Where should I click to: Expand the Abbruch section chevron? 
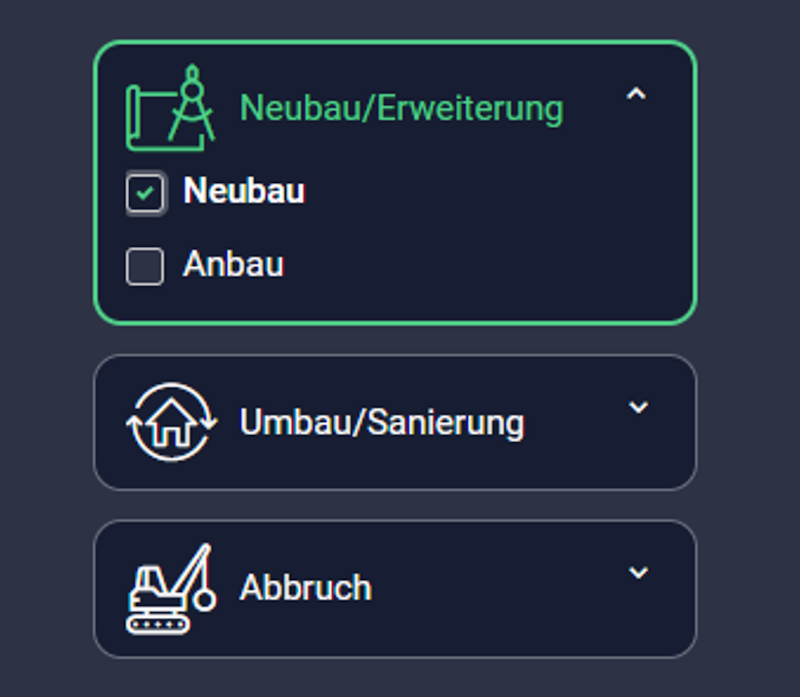click(638, 572)
